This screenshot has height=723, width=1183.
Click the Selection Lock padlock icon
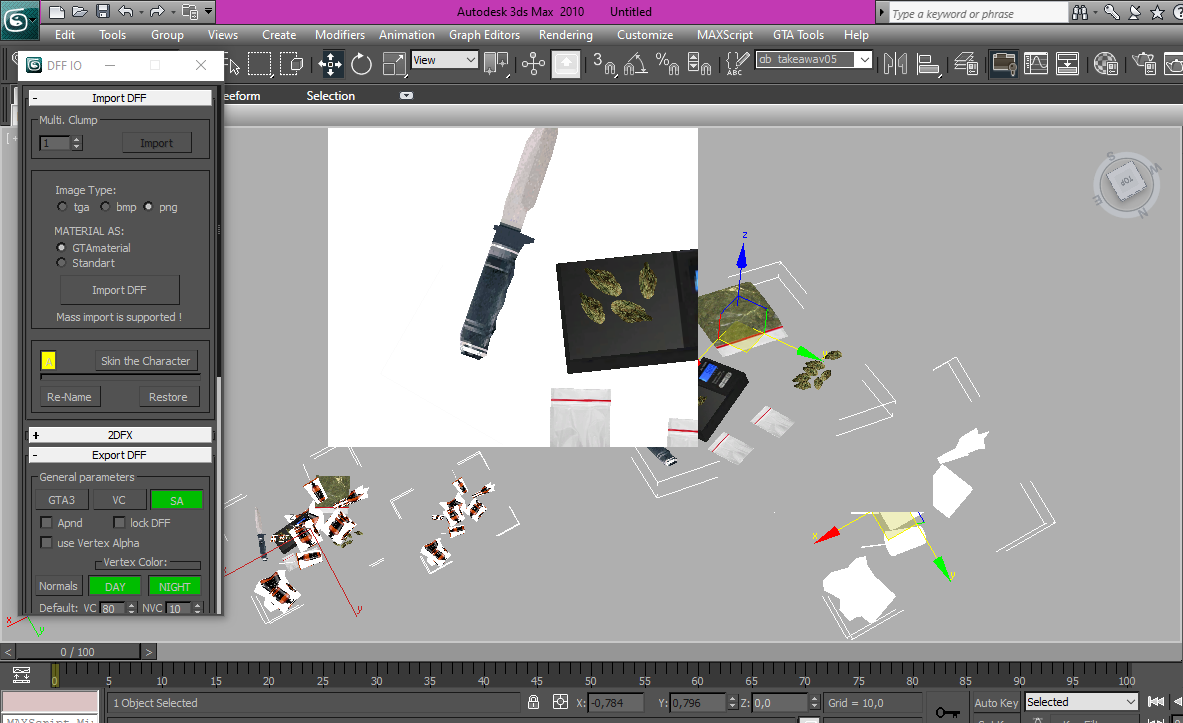534,703
